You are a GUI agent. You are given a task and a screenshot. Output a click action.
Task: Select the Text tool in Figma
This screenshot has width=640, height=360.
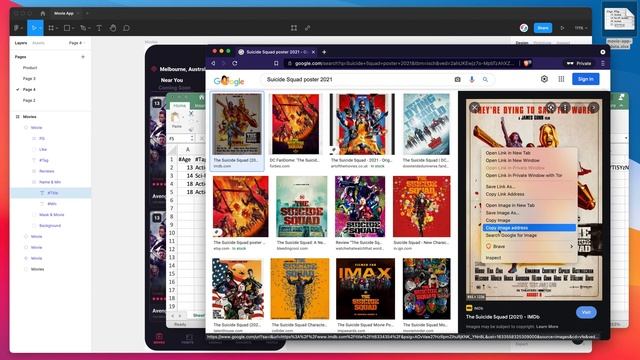click(99, 28)
